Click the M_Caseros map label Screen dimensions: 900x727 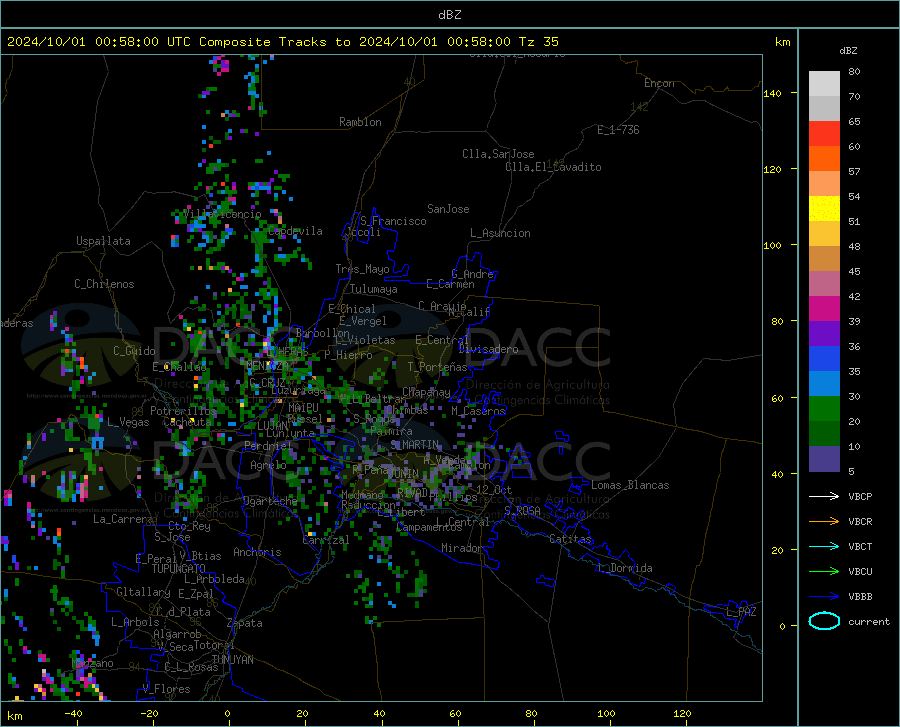tap(478, 411)
